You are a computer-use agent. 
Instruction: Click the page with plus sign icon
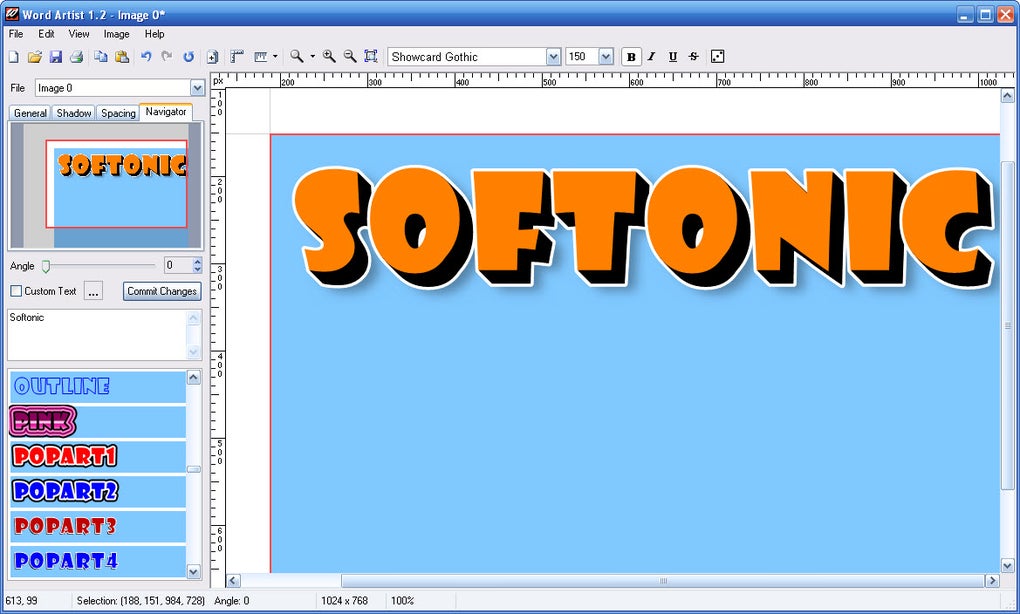[212, 57]
